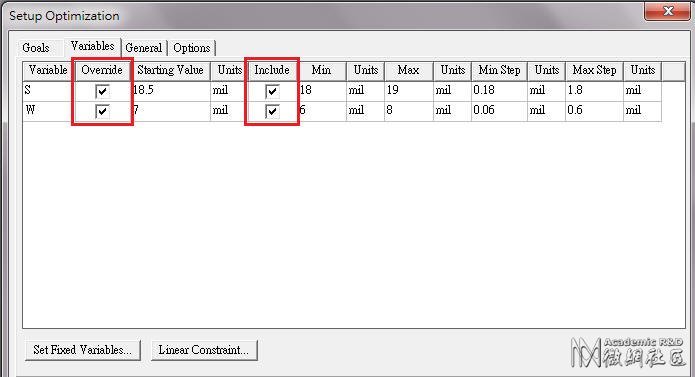The image size is (695, 377).
Task: Uncheck Include checkbox for variable S
Action: (x=272, y=91)
